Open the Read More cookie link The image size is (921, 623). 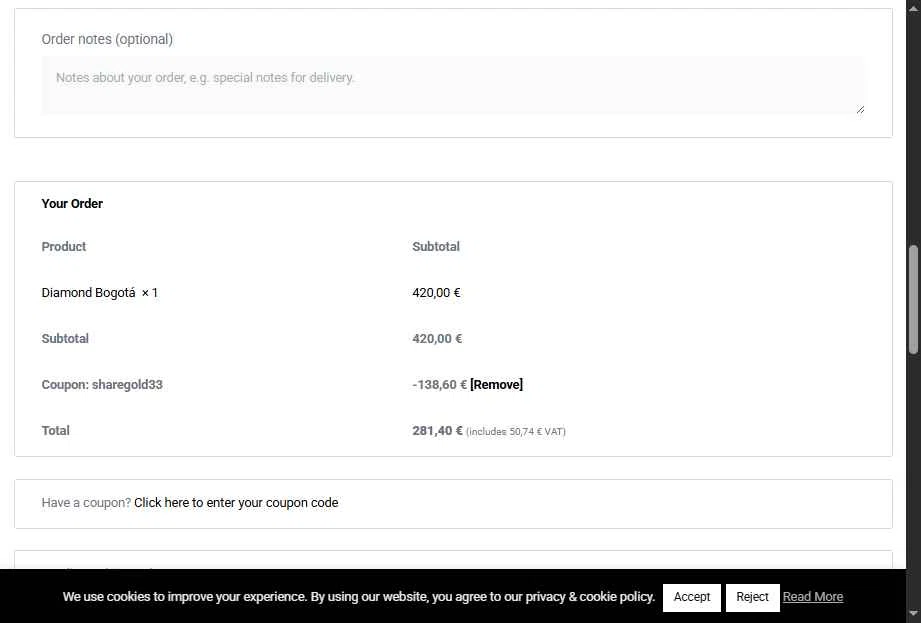coord(812,597)
